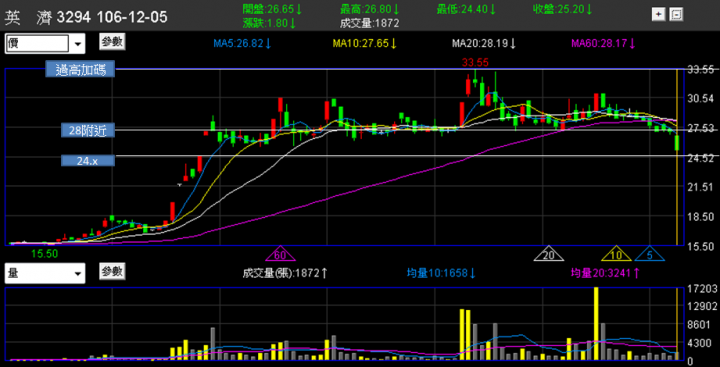Click the MA5:26.82 indicator text
Screen dimensions: 720x367
[243, 44]
